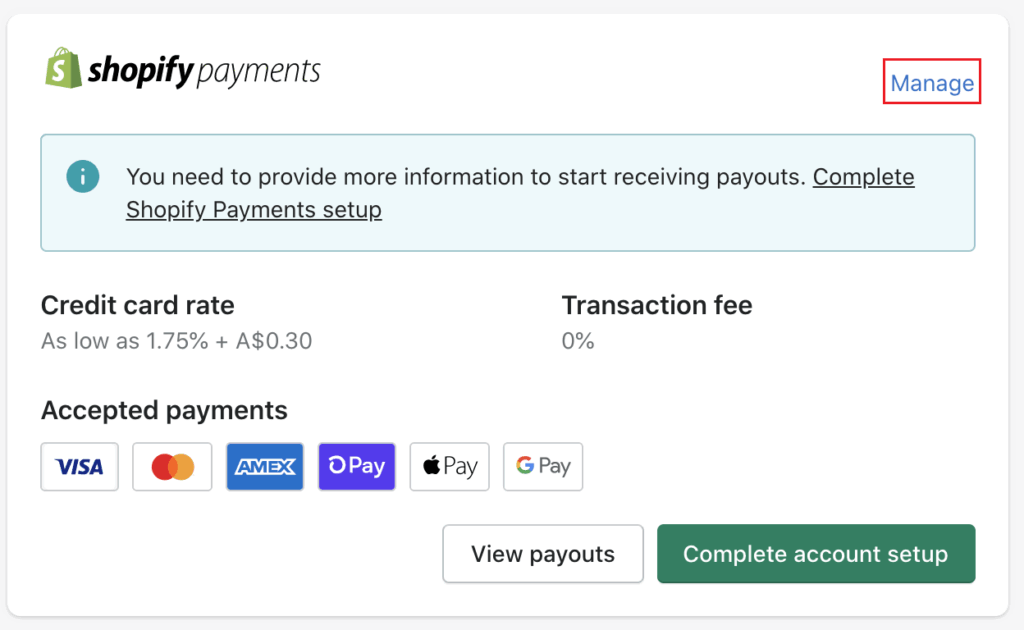Viewport: 1024px width, 630px height.
Task: Open the Manage link
Action: 932,83
